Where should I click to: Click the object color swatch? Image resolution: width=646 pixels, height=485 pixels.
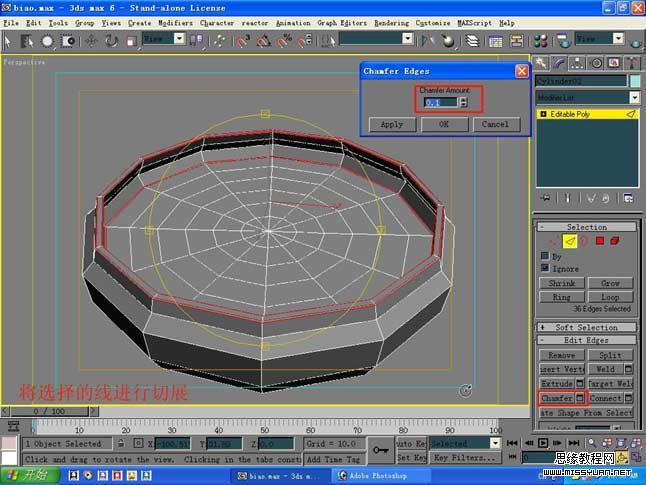pos(635,81)
